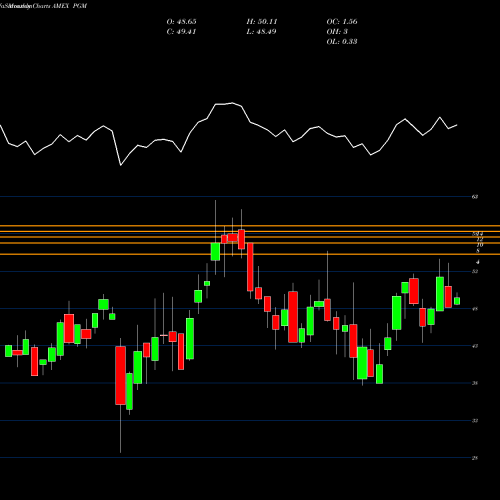
Task: Click the 43 price axis label
Action: tap(475, 346)
